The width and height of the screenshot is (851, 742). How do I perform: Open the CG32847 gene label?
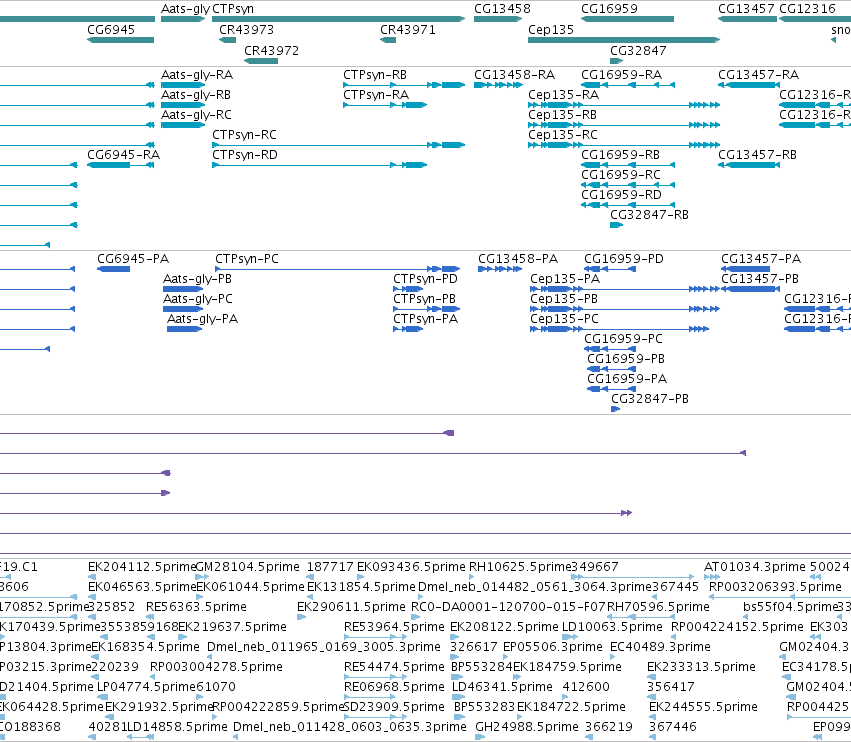pyautogui.click(x=638, y=50)
